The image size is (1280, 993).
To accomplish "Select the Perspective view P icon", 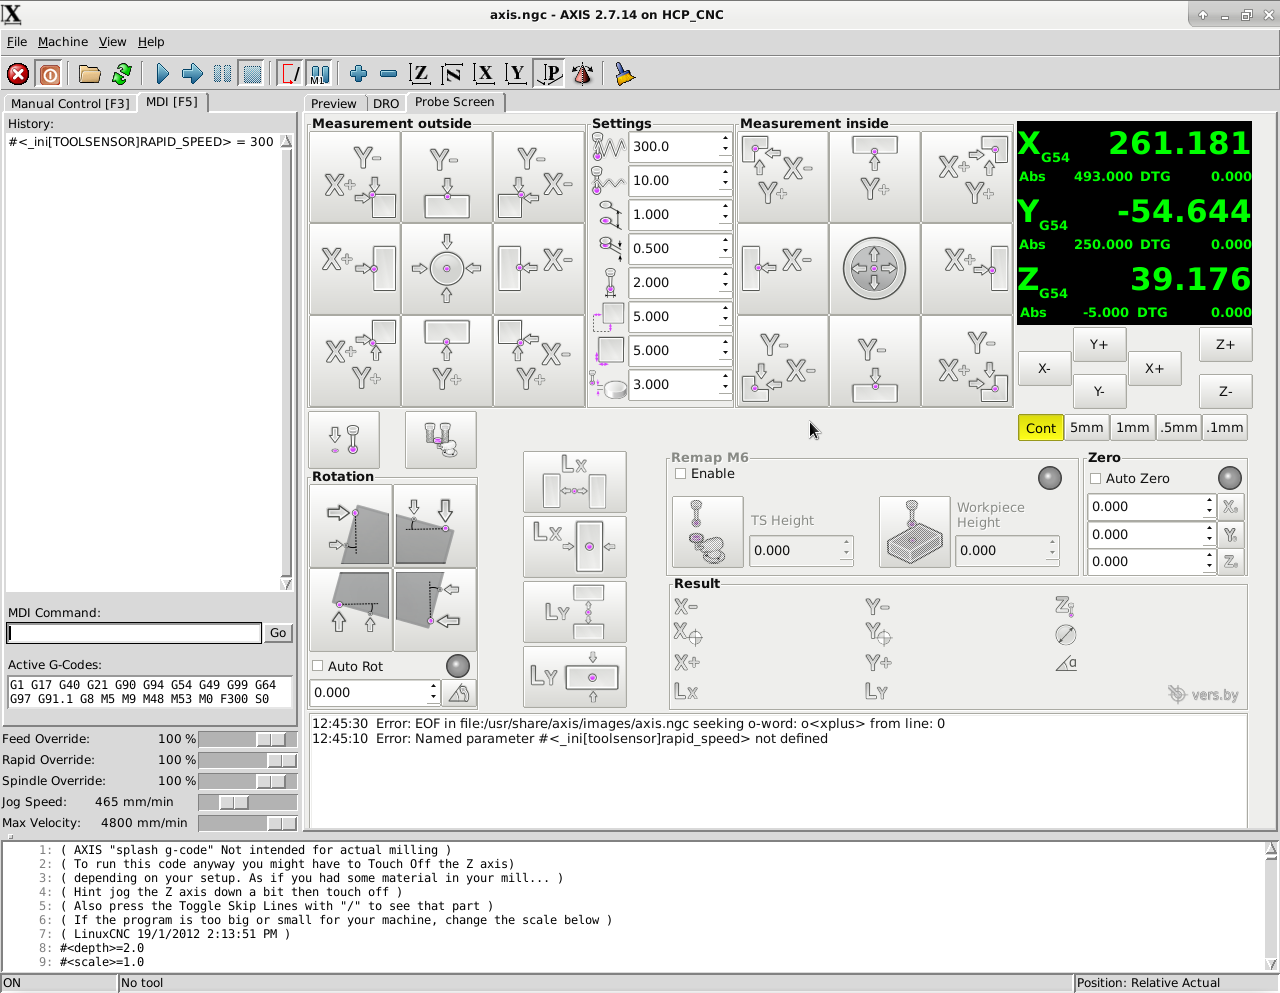I will [x=549, y=74].
